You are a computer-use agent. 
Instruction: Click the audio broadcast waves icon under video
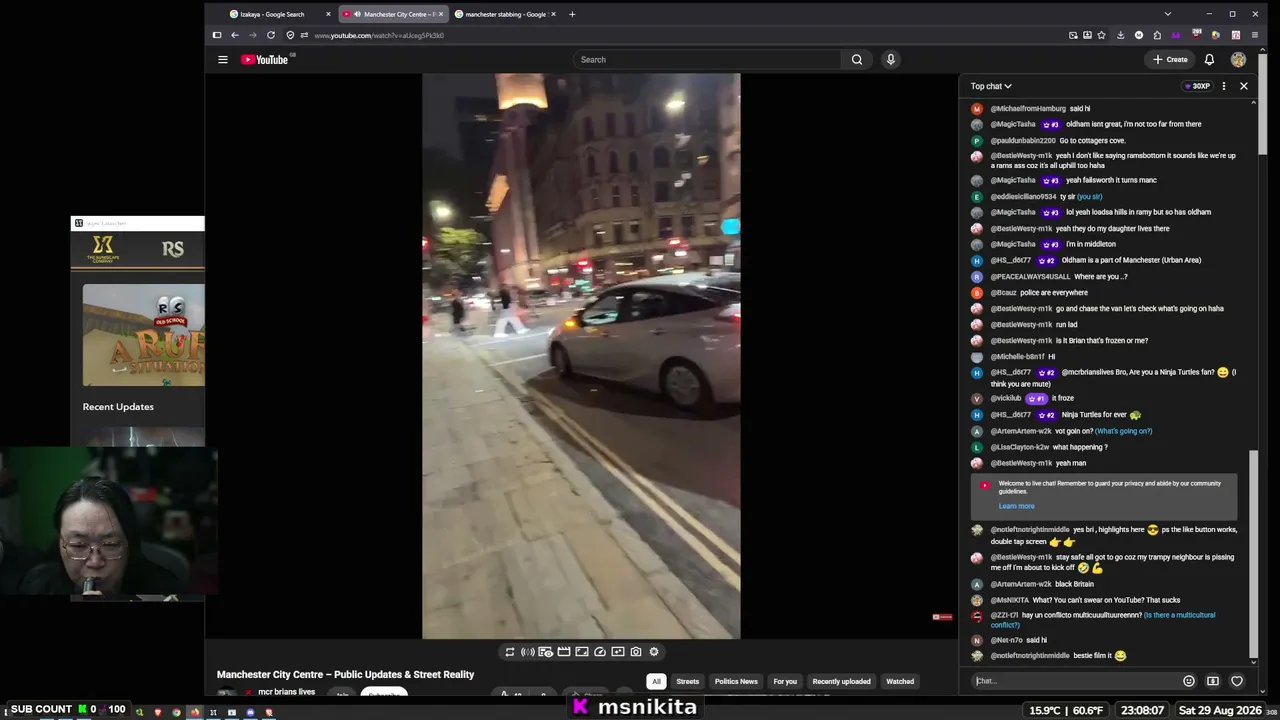pos(528,652)
